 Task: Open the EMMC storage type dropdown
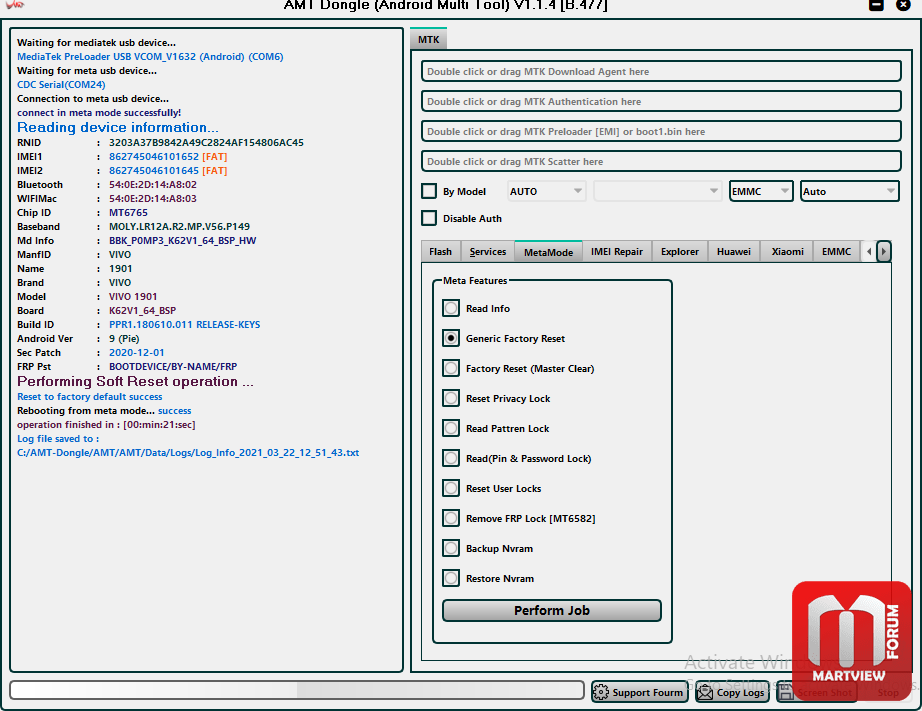pyautogui.click(x=761, y=191)
